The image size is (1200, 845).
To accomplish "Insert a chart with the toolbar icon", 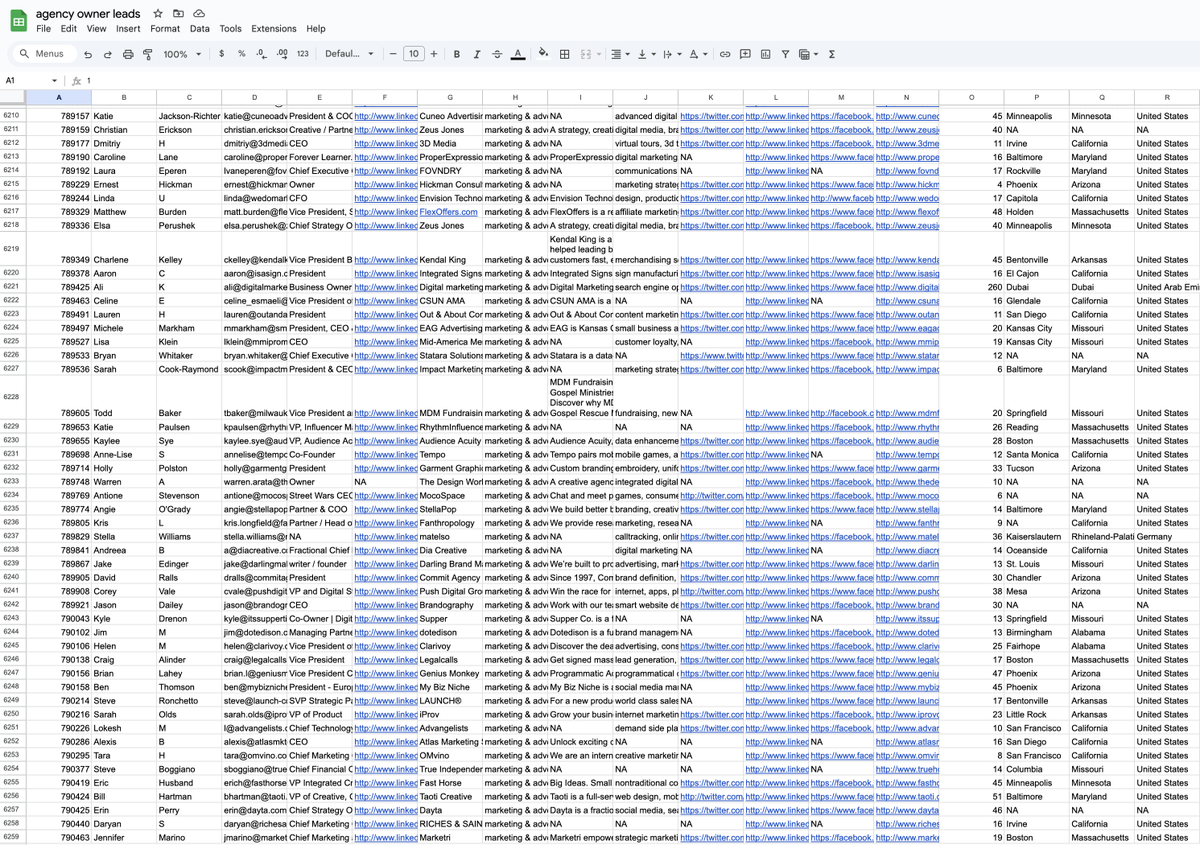I will click(x=765, y=54).
